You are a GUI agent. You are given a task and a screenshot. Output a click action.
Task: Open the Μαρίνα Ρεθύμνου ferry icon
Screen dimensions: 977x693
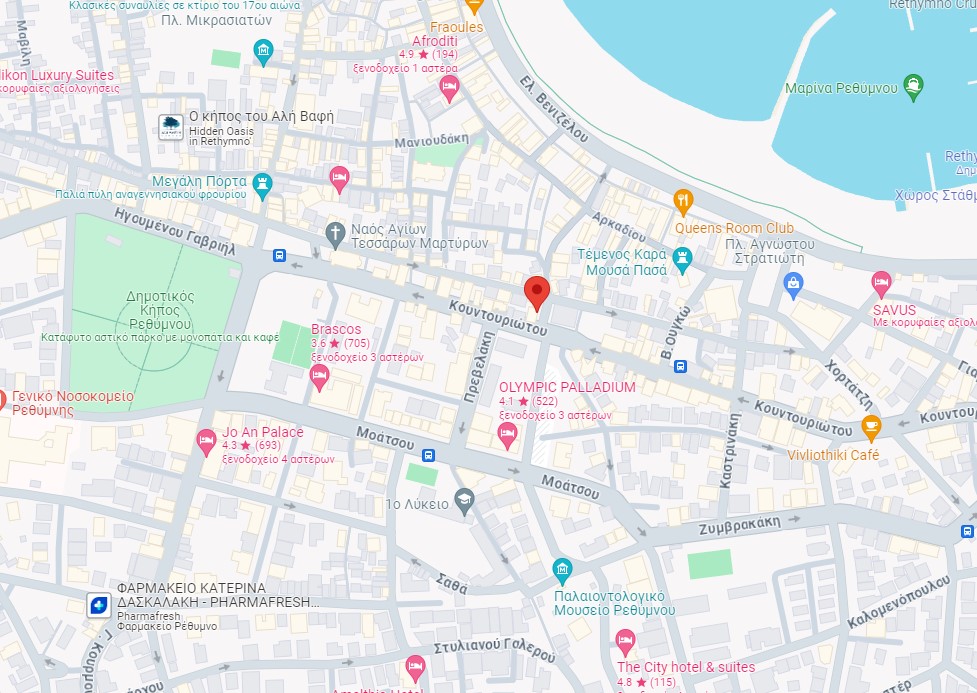pos(913,87)
